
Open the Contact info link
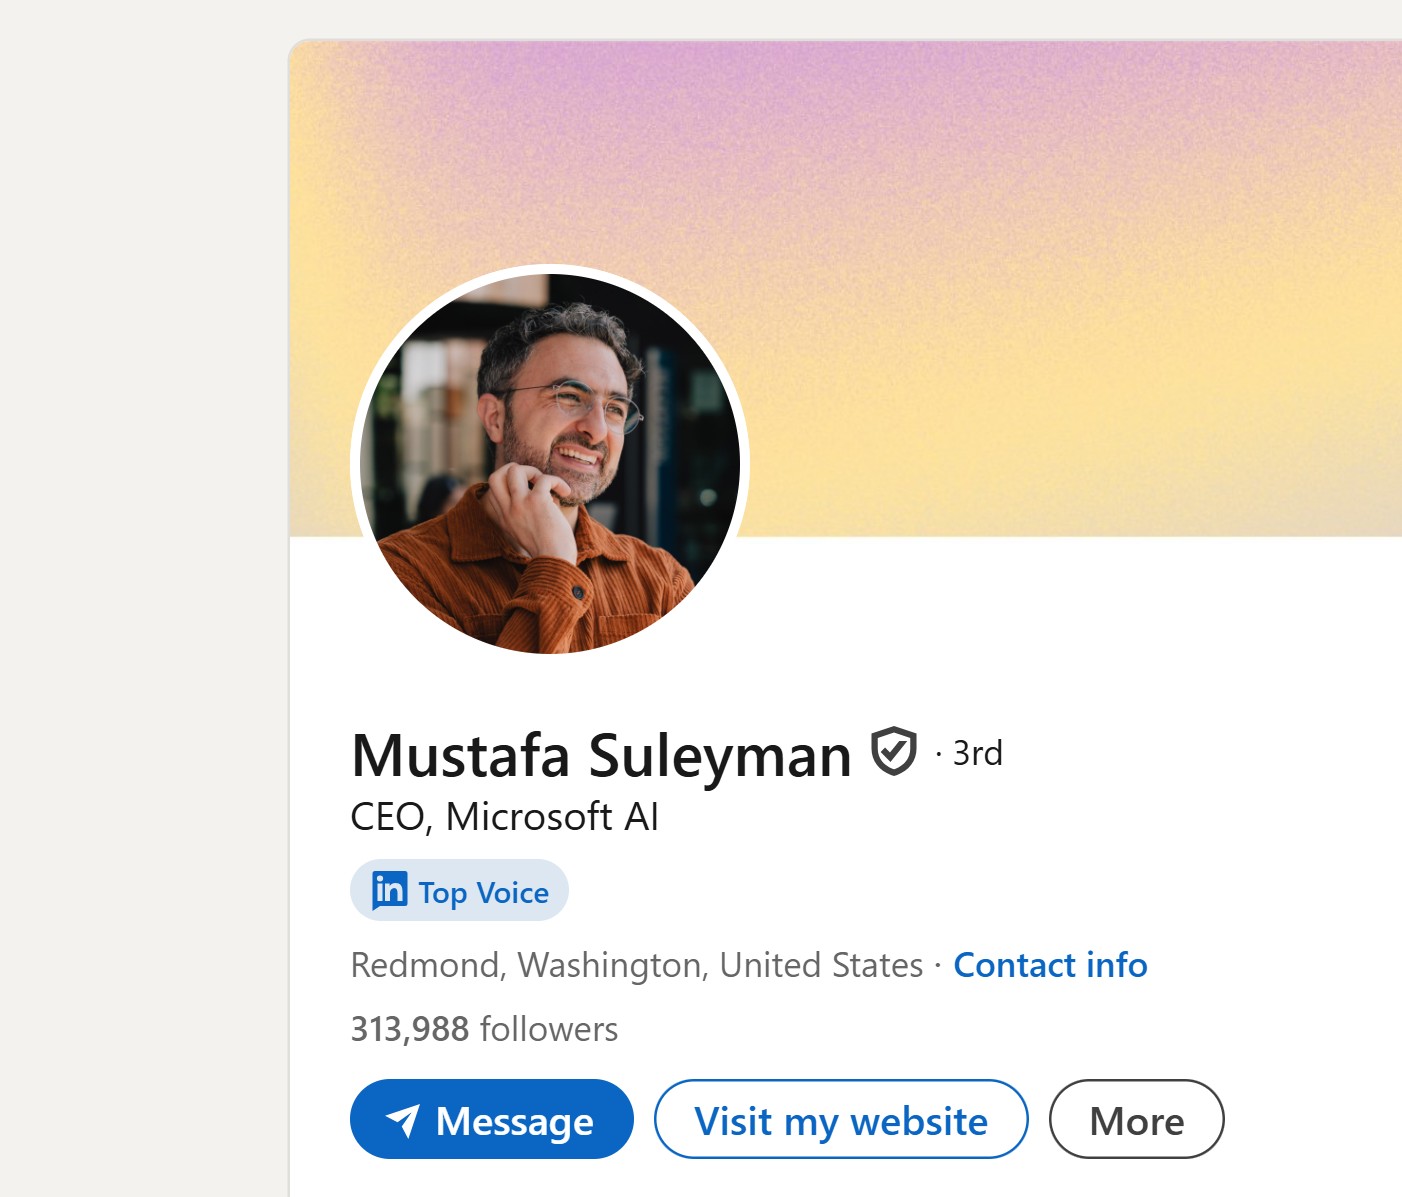click(1050, 965)
